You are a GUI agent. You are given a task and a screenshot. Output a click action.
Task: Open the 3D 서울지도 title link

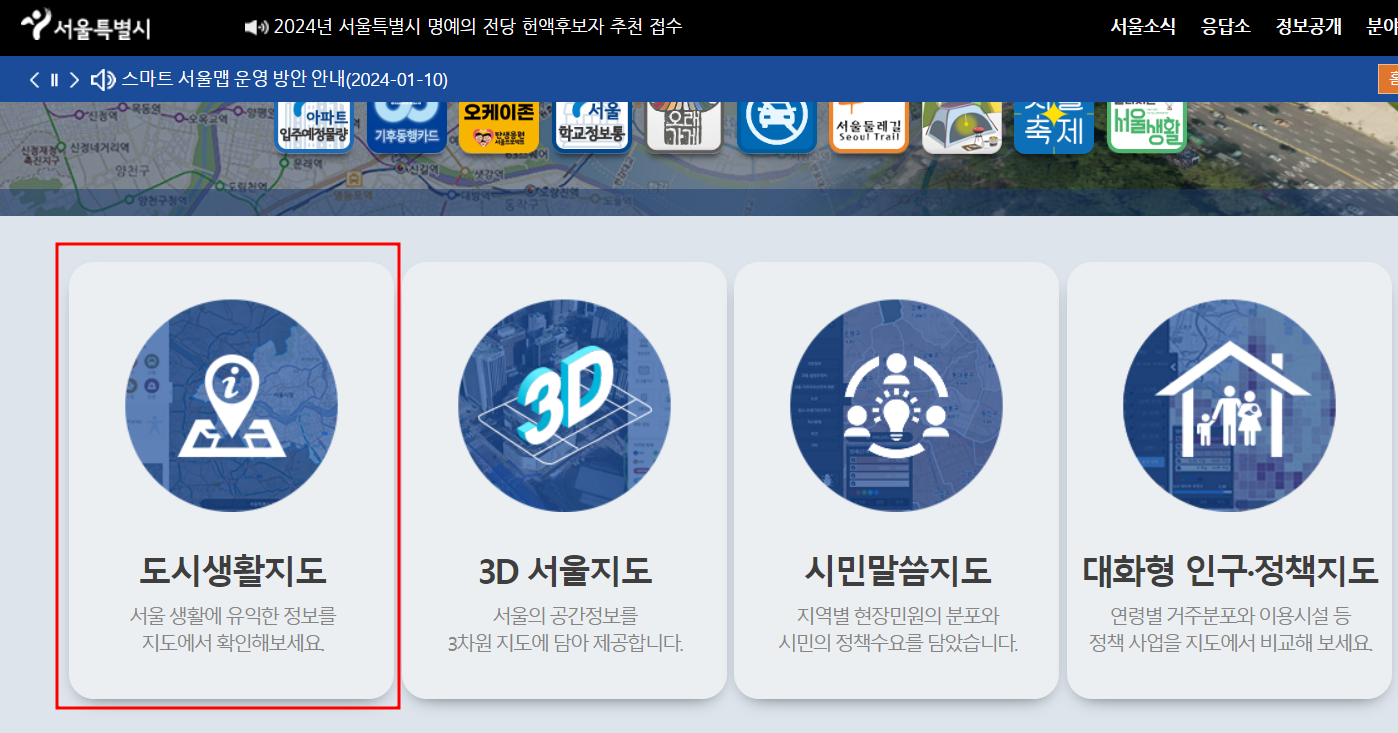(x=565, y=571)
